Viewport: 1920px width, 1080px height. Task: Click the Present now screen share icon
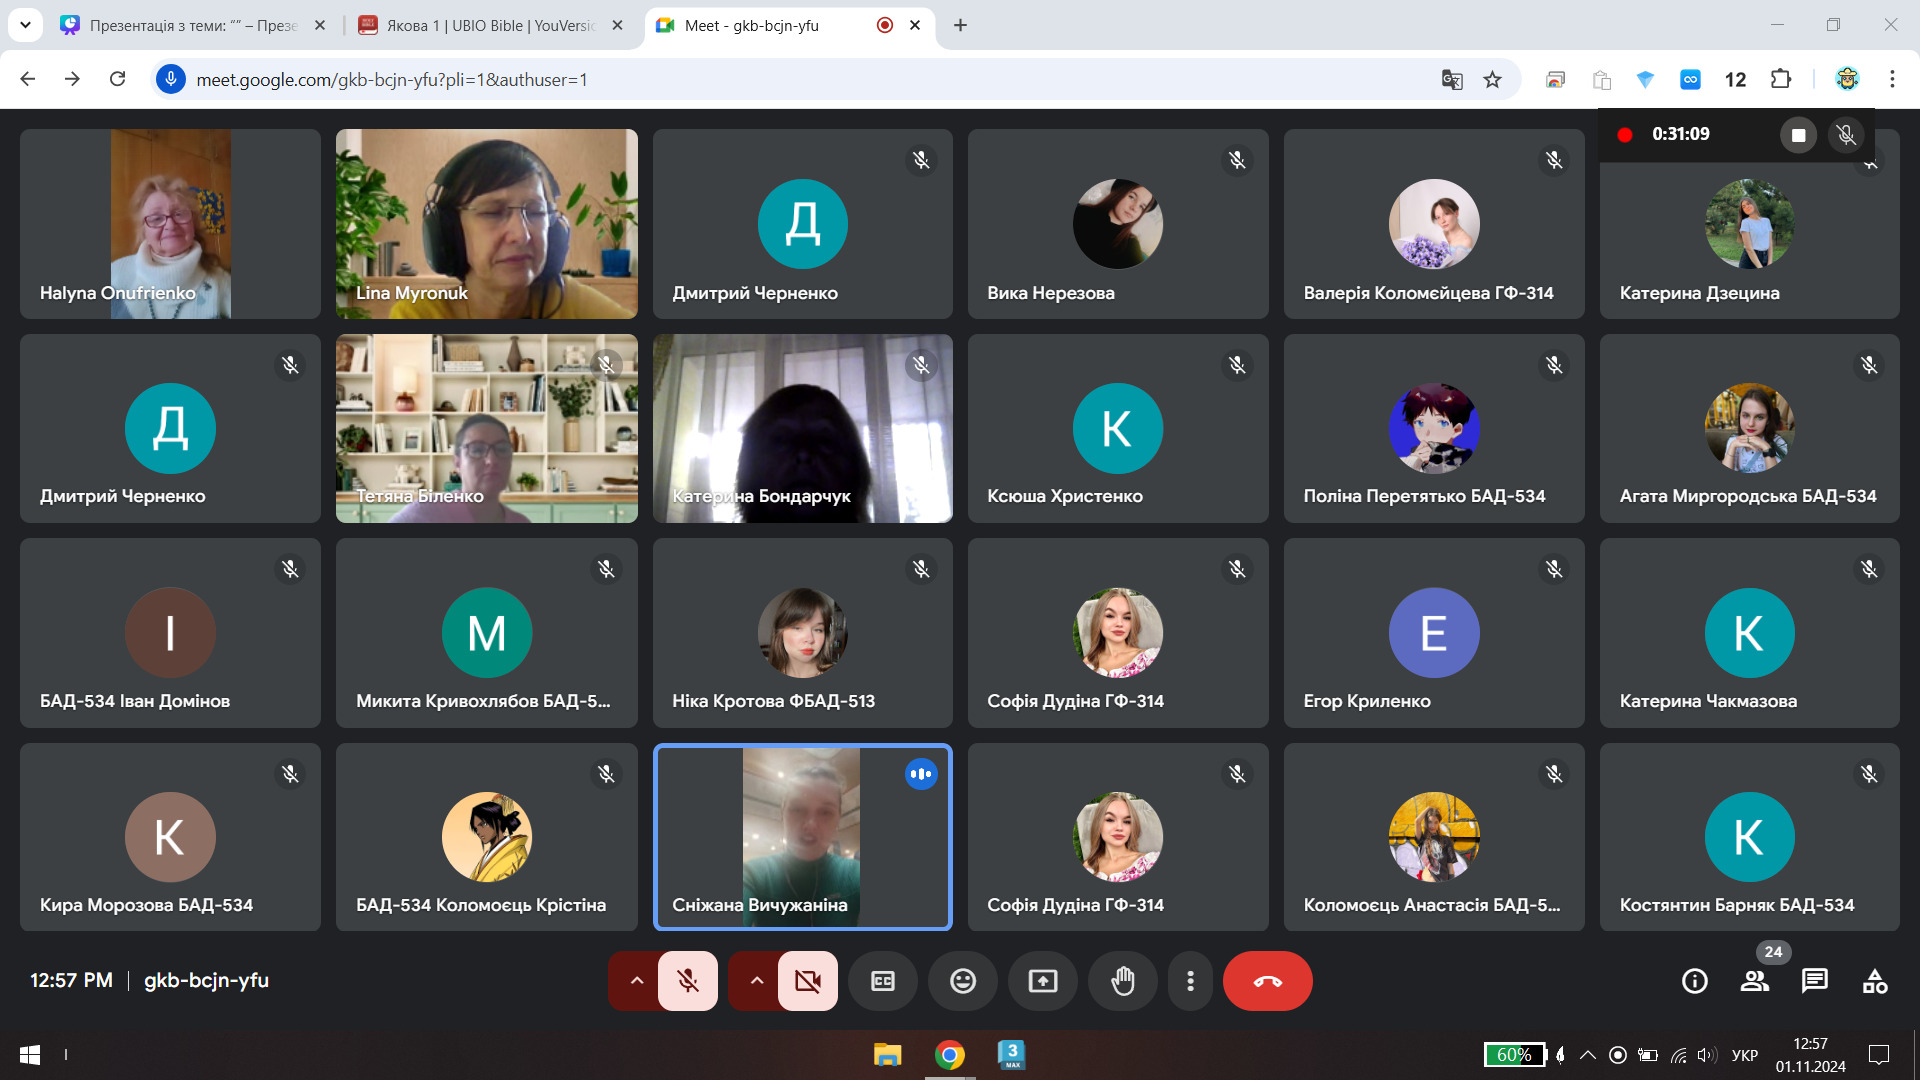(1042, 981)
